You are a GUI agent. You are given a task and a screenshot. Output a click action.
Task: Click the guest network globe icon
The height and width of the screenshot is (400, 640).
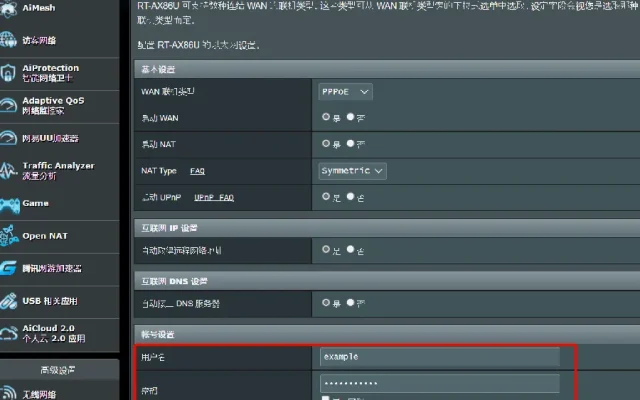click(x=8, y=40)
